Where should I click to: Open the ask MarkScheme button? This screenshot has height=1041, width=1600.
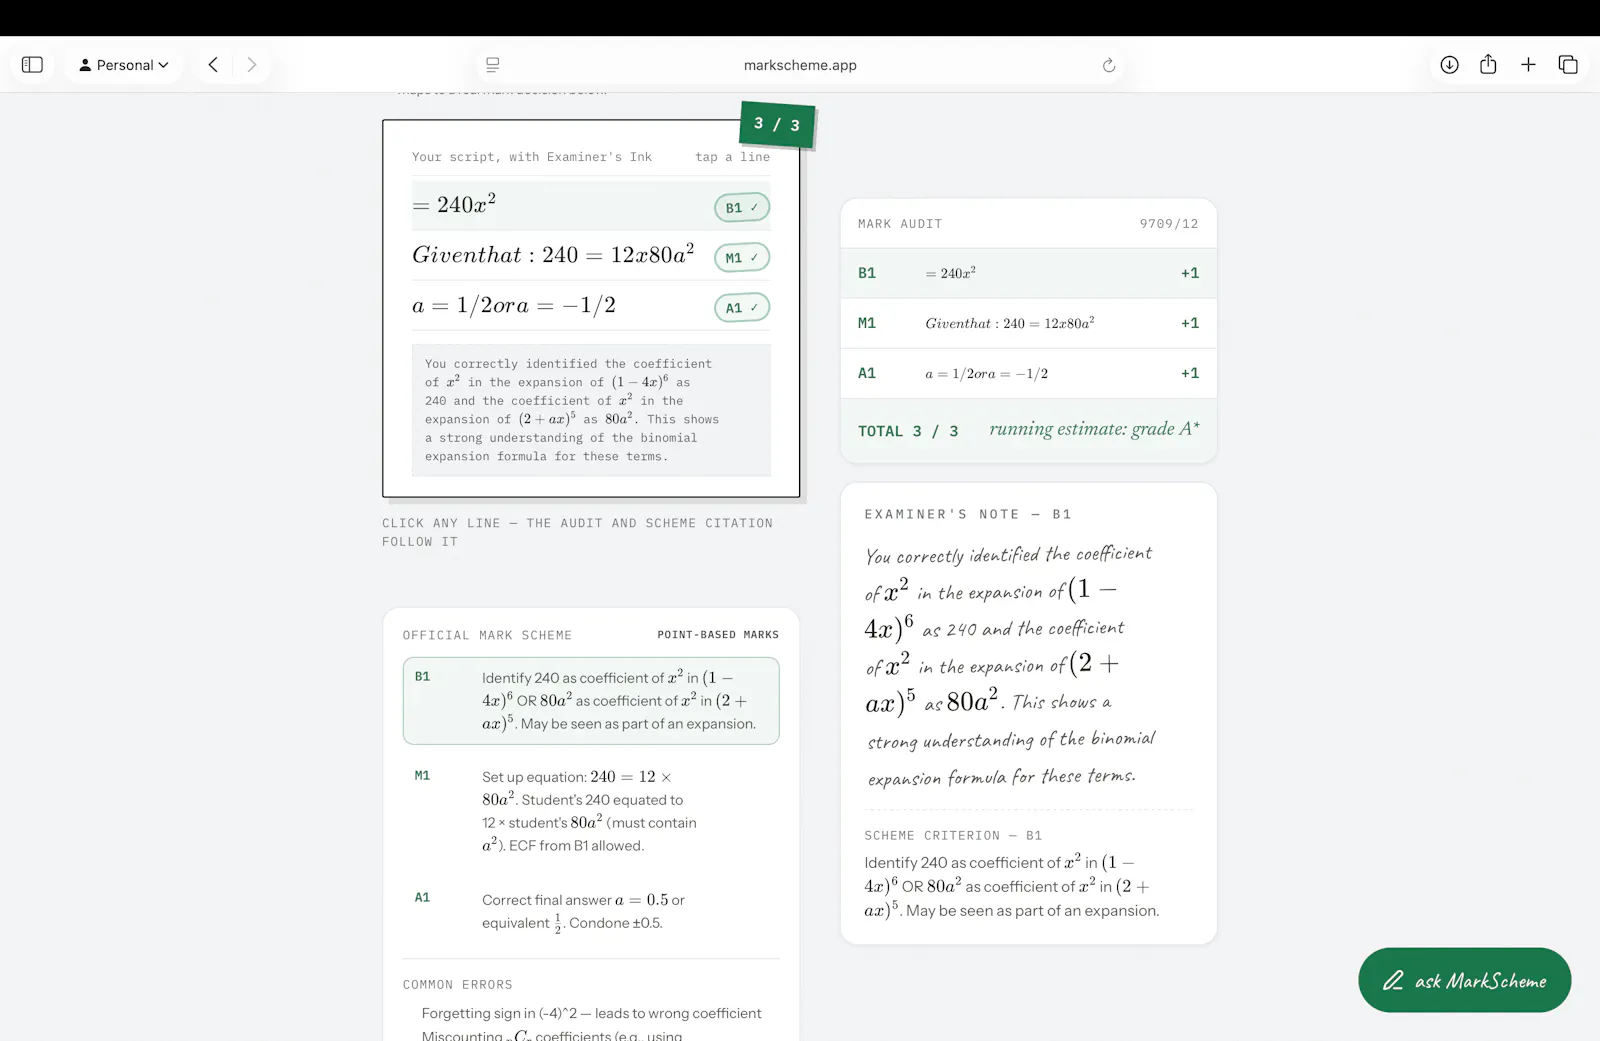click(x=1464, y=980)
